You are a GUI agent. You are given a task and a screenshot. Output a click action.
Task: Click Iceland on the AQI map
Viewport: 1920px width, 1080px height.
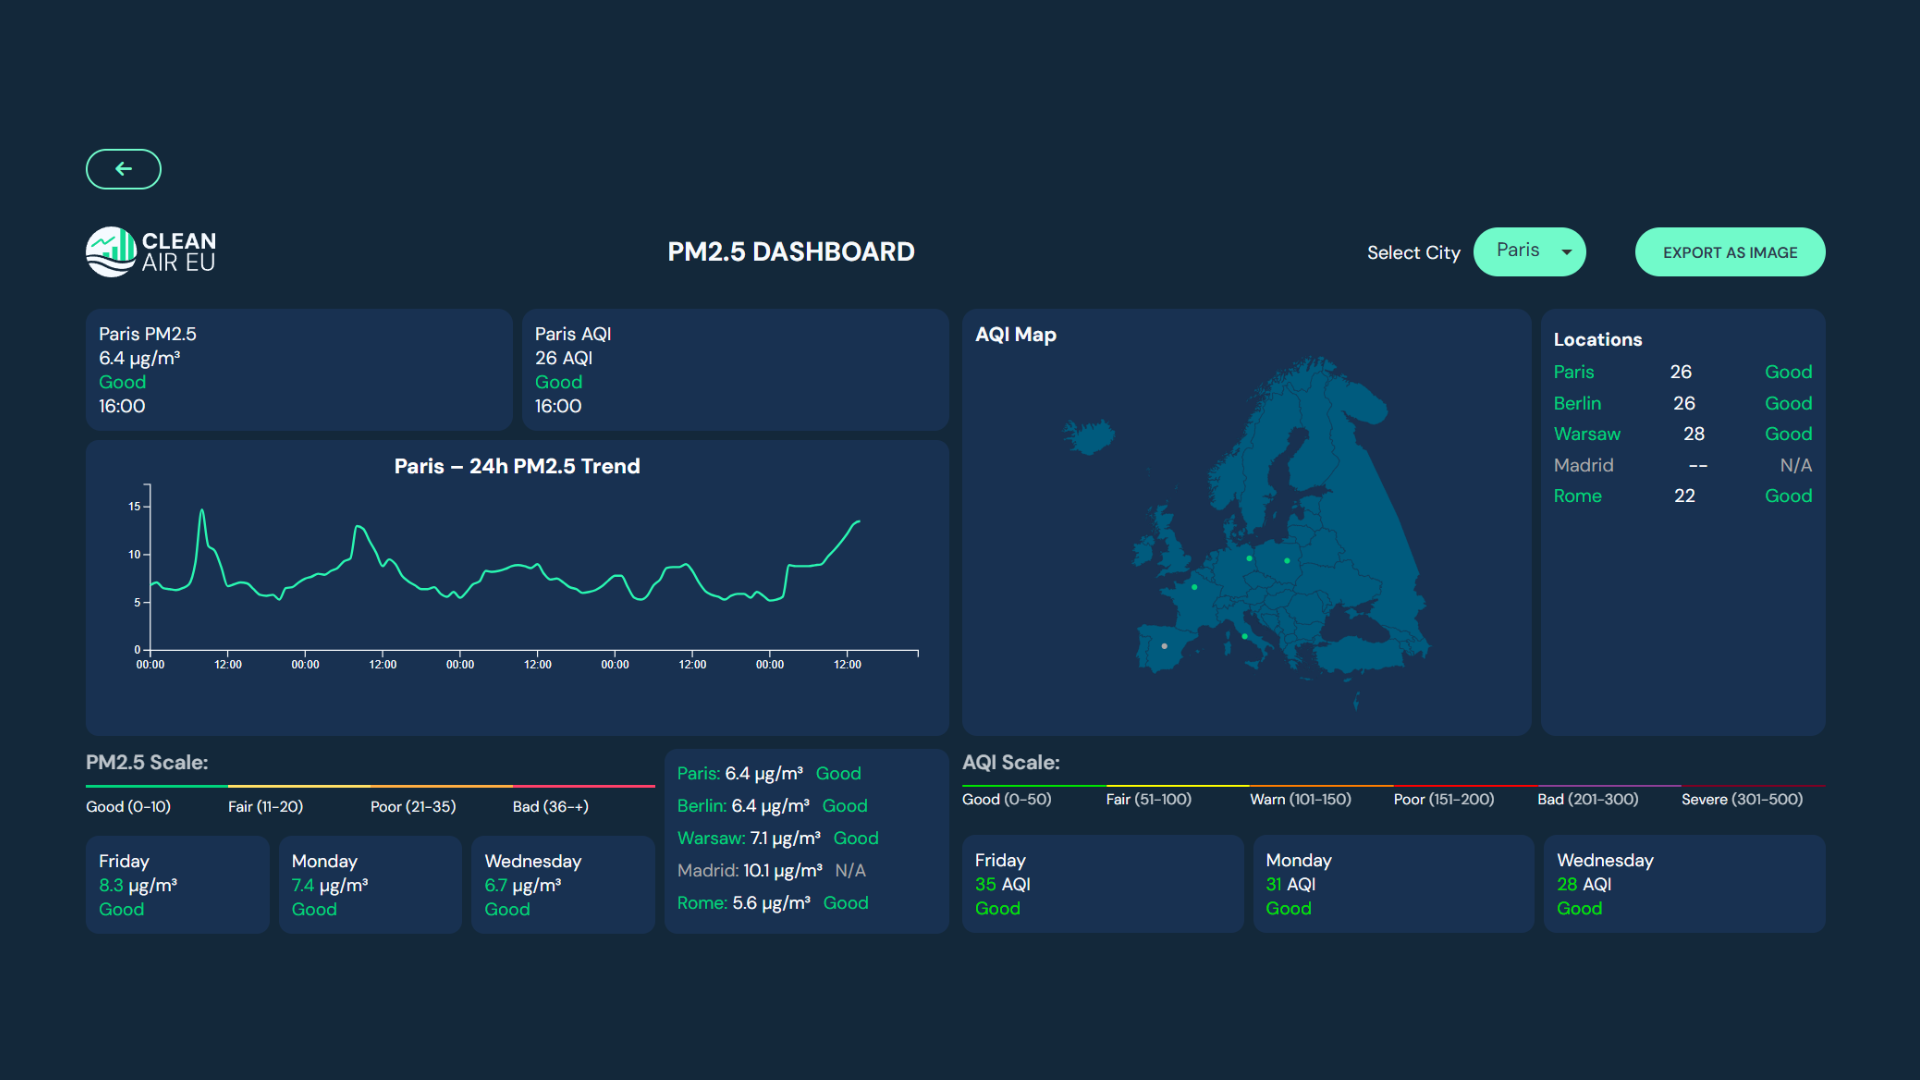click(1090, 437)
